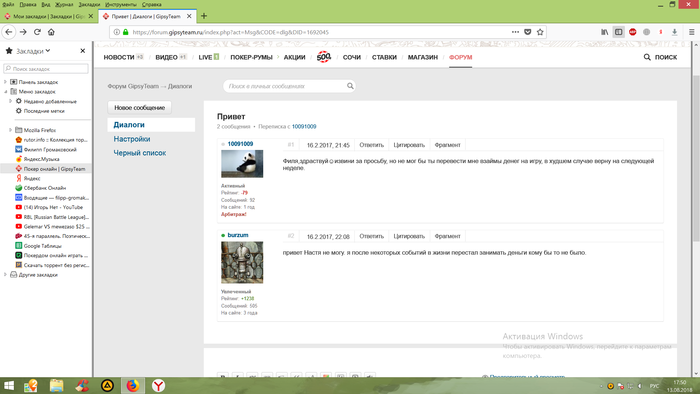This screenshot has height=394, width=700.
Task: Click the 500 promo logo icon
Action: (324, 57)
